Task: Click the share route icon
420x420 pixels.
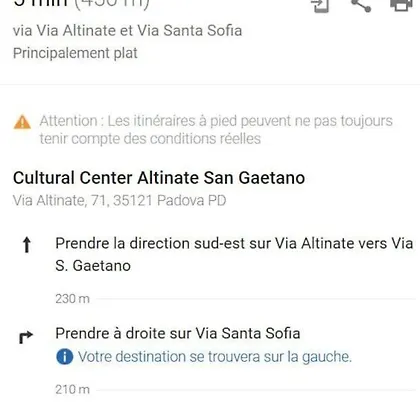Action: tap(361, 6)
